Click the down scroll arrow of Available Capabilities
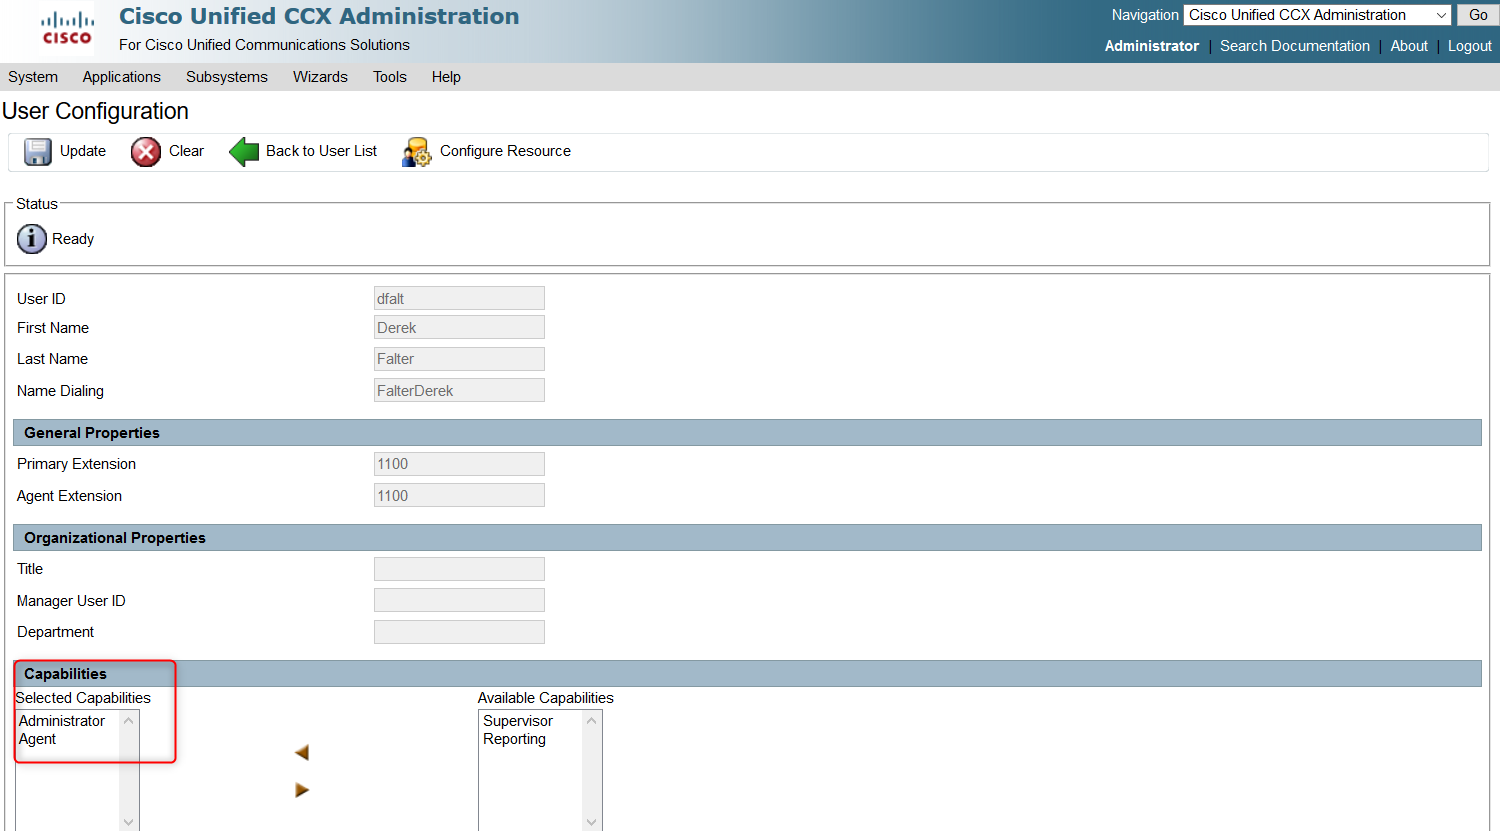Viewport: 1500px width, 831px height. click(591, 820)
